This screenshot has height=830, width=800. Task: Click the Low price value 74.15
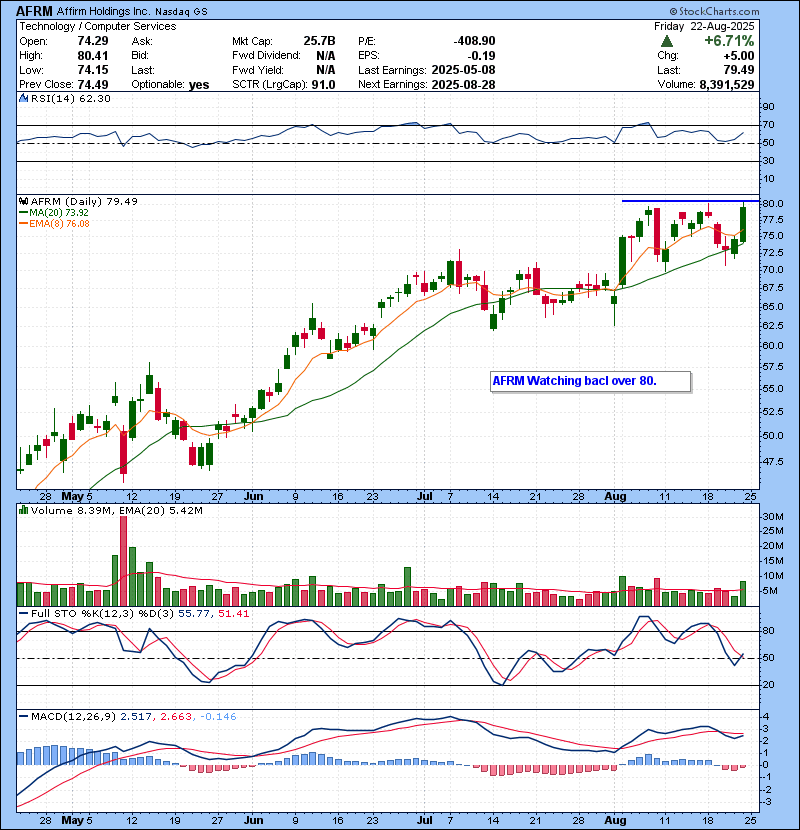(93, 70)
